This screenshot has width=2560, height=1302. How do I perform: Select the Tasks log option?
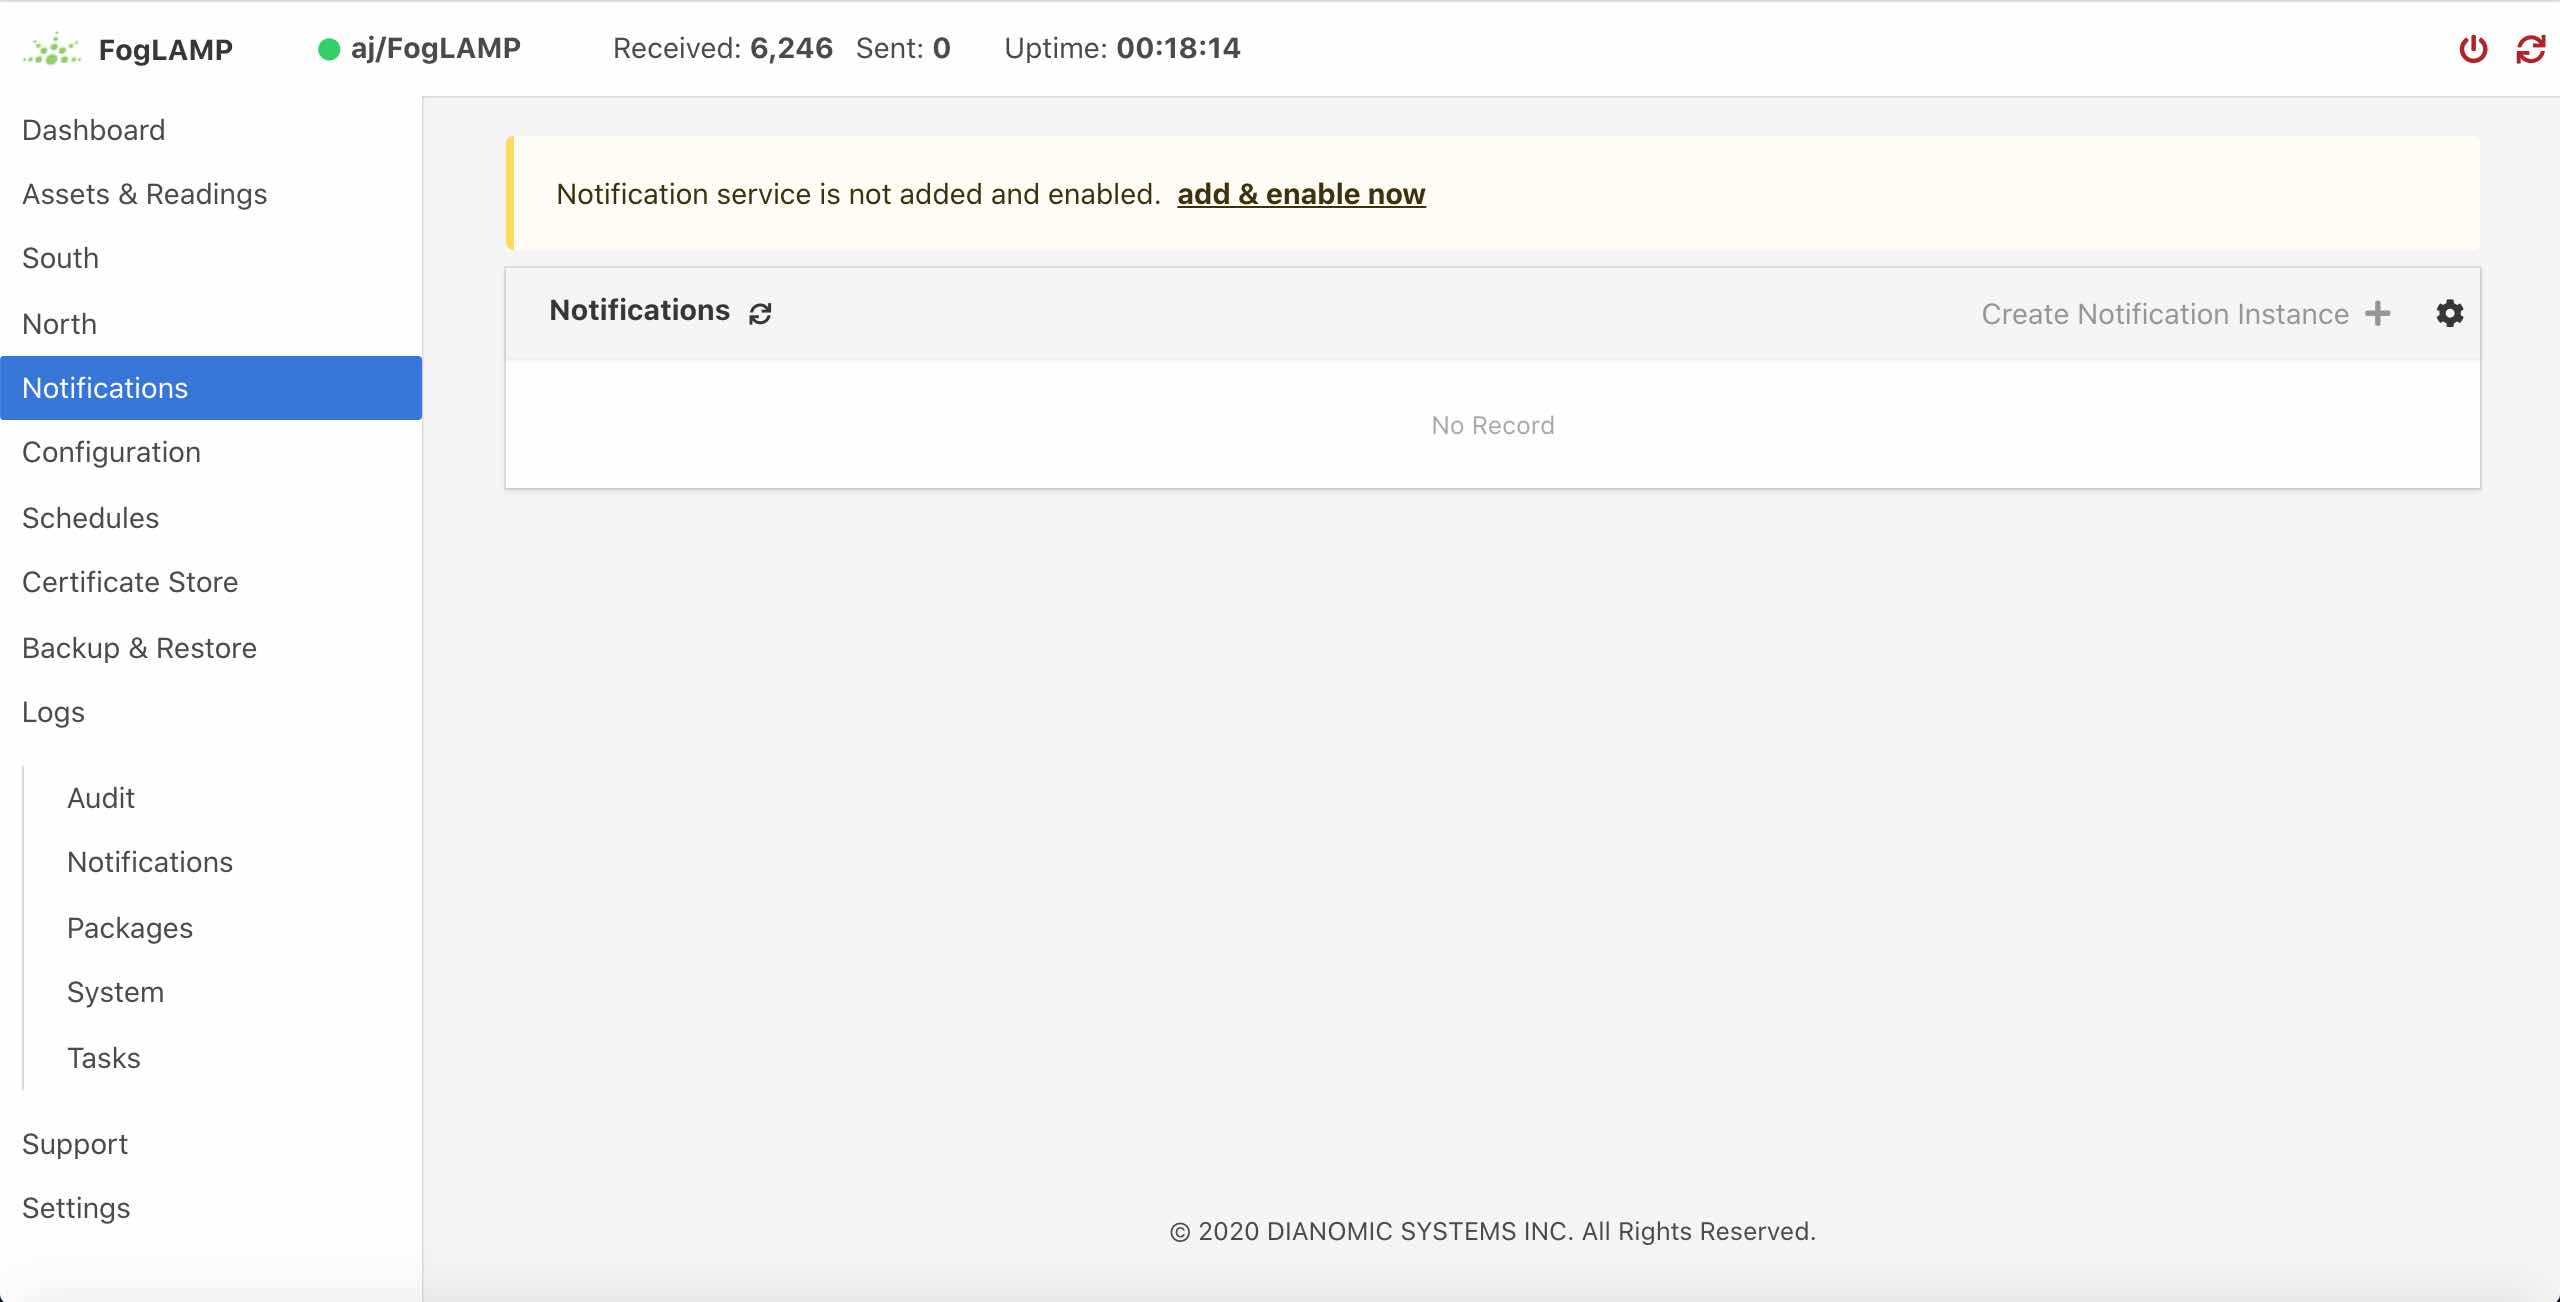[x=103, y=1056]
